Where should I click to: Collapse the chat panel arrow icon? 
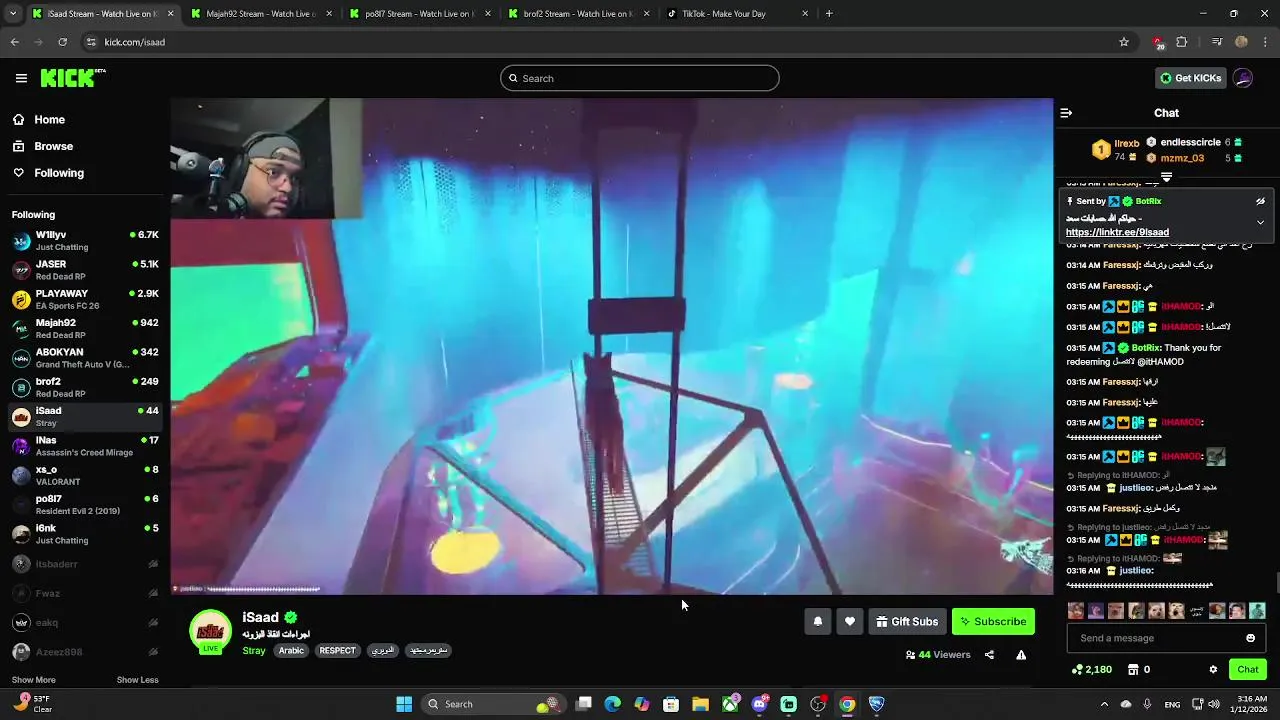(1066, 113)
